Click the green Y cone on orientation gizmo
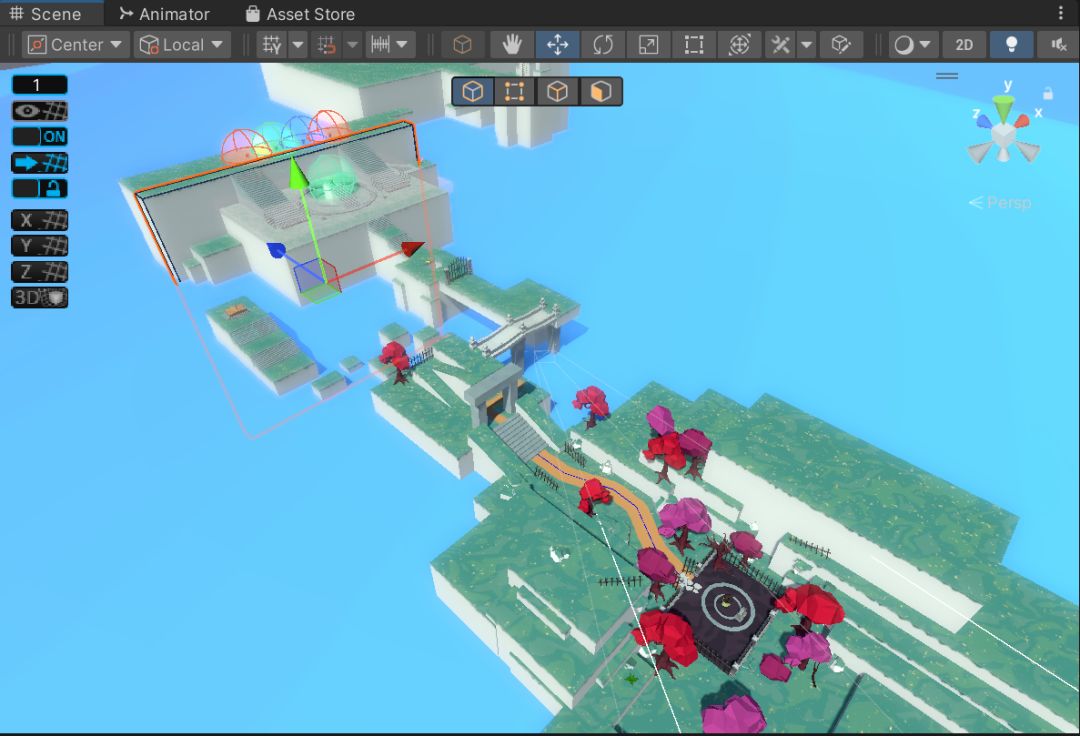 pyautogui.click(x=1004, y=107)
